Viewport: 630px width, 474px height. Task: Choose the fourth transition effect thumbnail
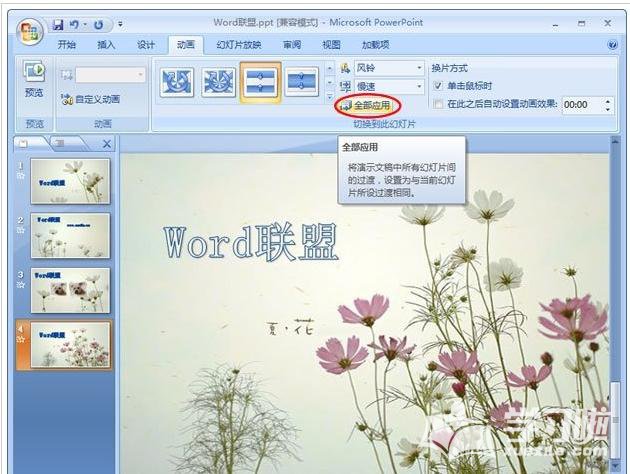[301, 81]
